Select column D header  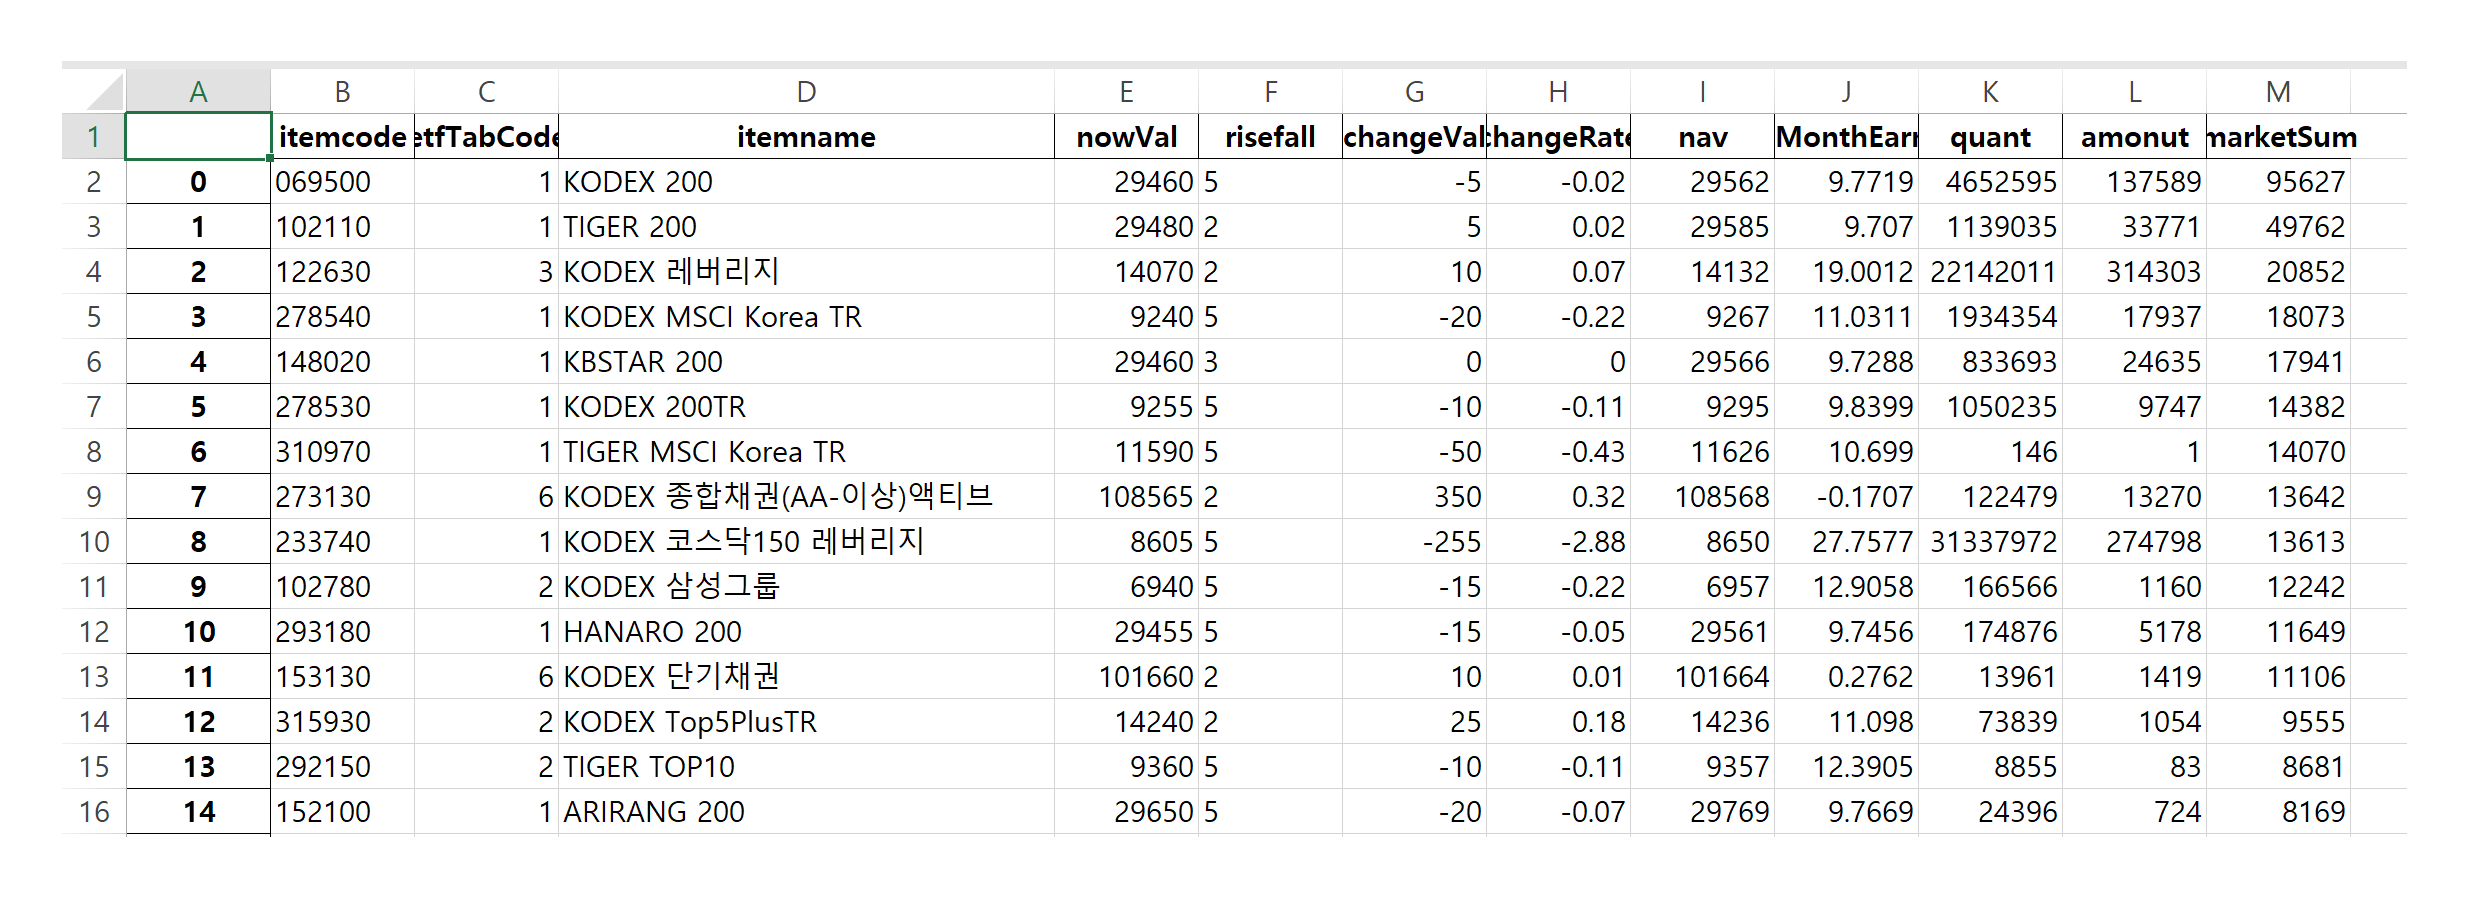point(806,92)
